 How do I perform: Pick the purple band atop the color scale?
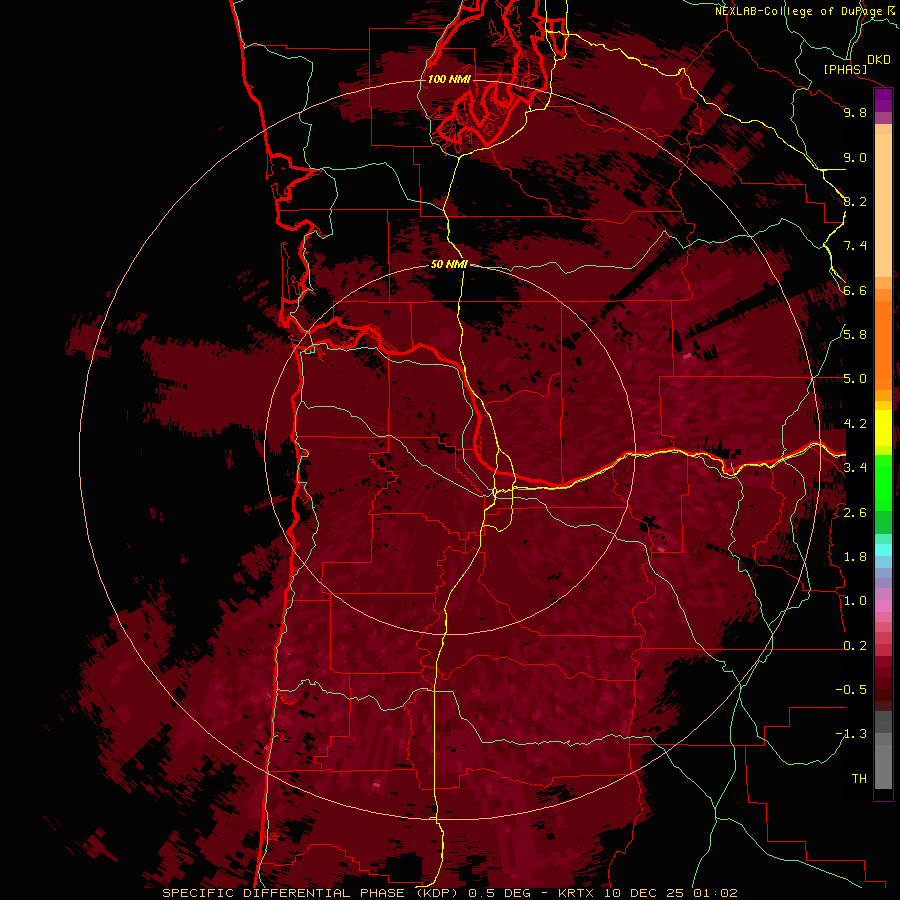click(x=883, y=100)
